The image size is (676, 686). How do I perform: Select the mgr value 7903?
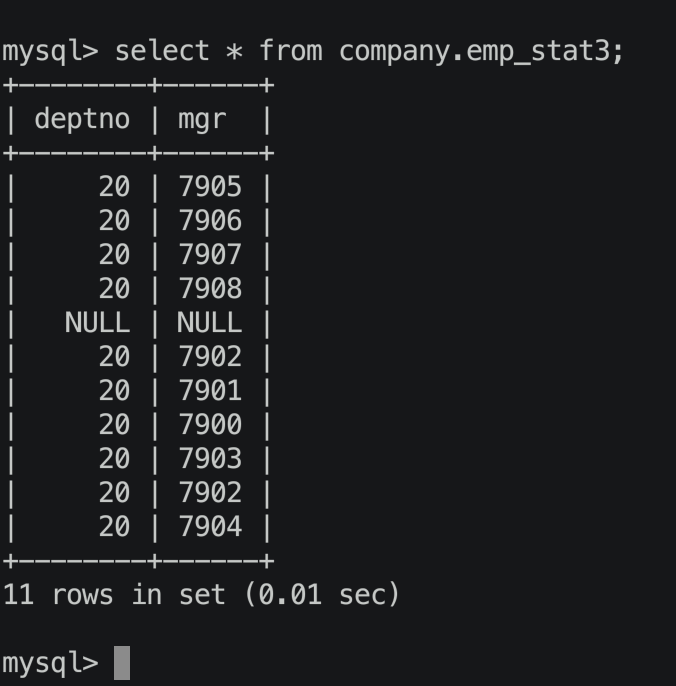click(x=210, y=458)
